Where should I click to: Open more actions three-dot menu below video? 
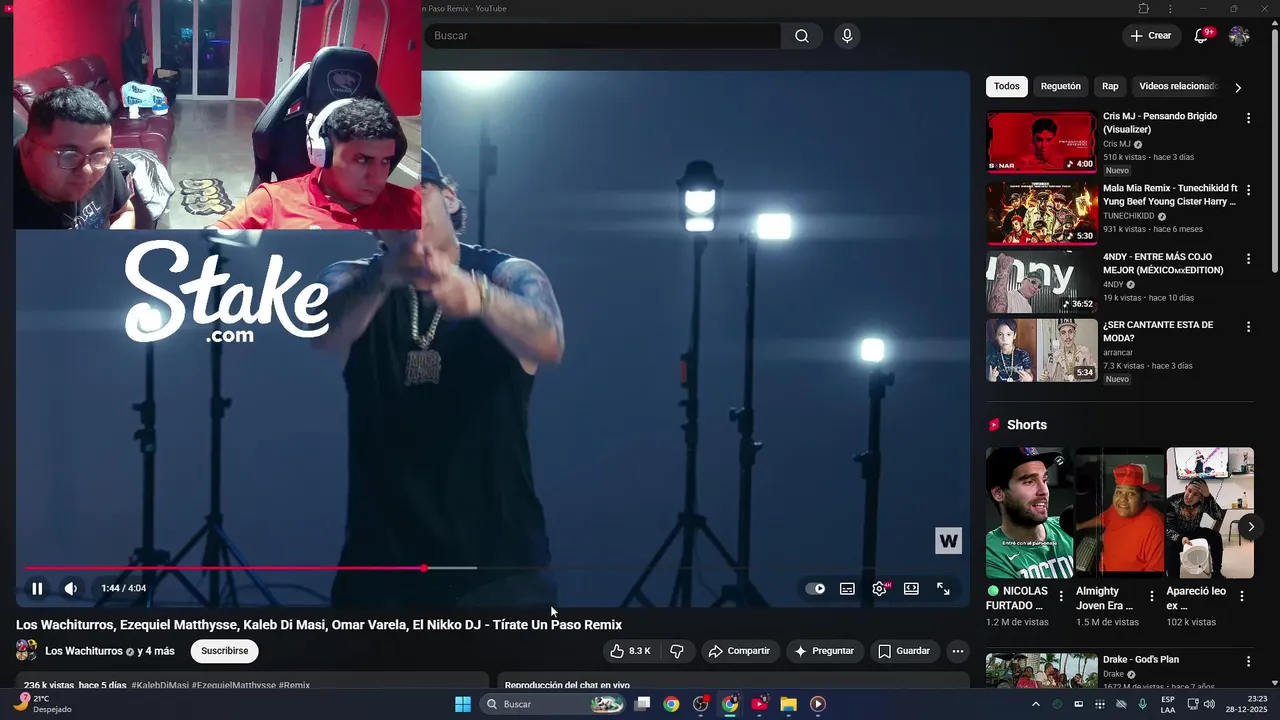click(957, 651)
